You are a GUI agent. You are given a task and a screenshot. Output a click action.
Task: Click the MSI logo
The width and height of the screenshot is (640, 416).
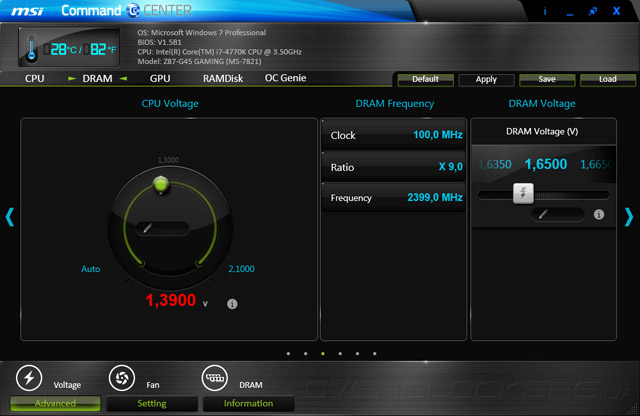pyautogui.click(x=27, y=11)
